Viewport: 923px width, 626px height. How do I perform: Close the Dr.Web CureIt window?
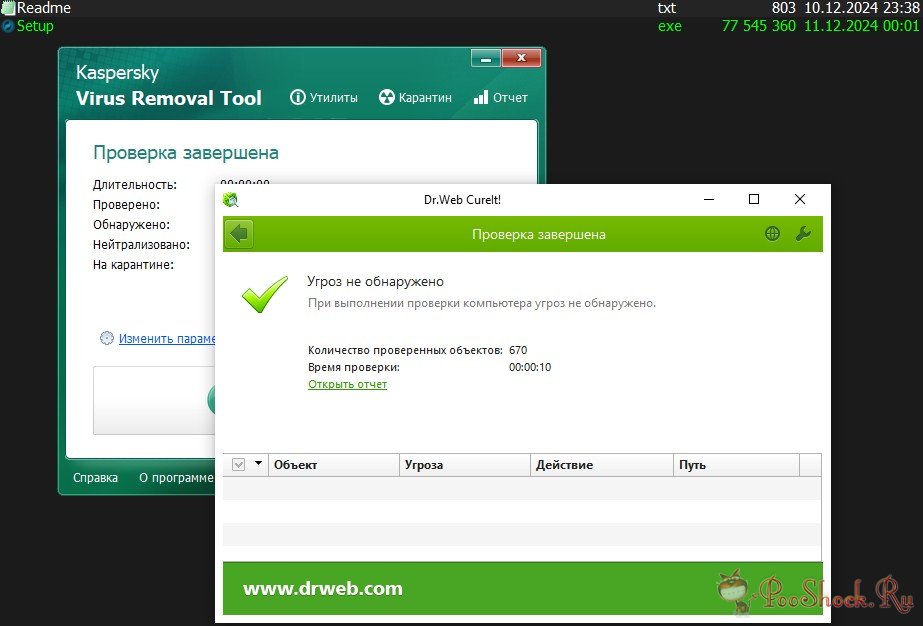tap(799, 200)
